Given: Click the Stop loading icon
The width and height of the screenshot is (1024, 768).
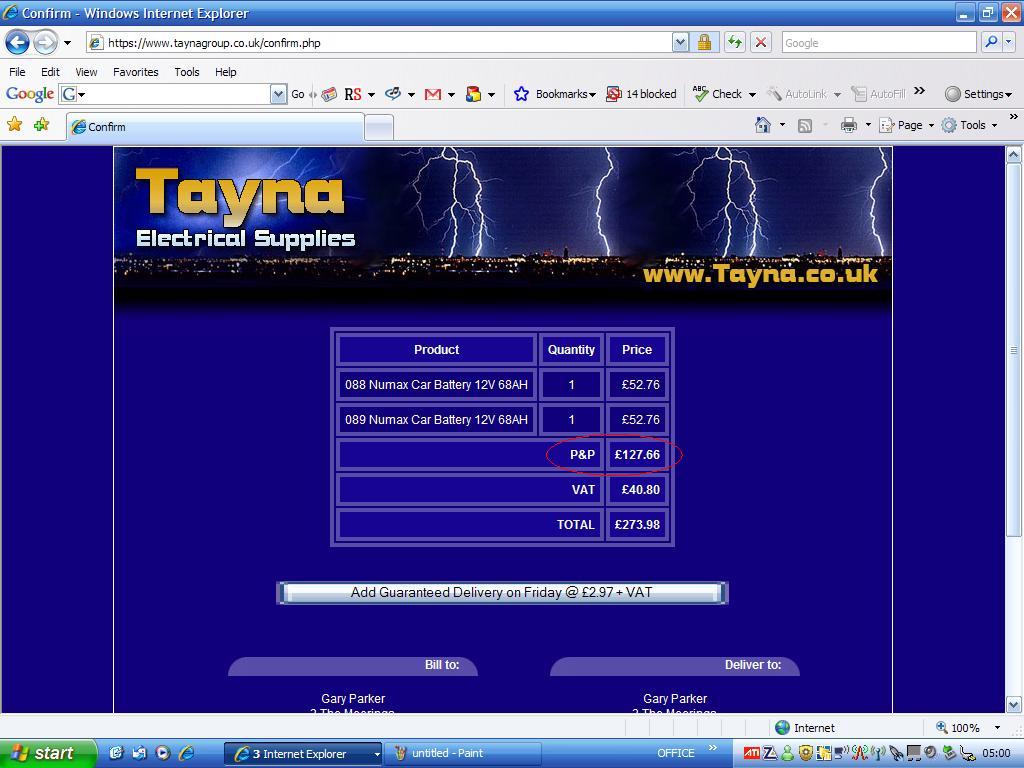Looking at the screenshot, I should pos(760,42).
